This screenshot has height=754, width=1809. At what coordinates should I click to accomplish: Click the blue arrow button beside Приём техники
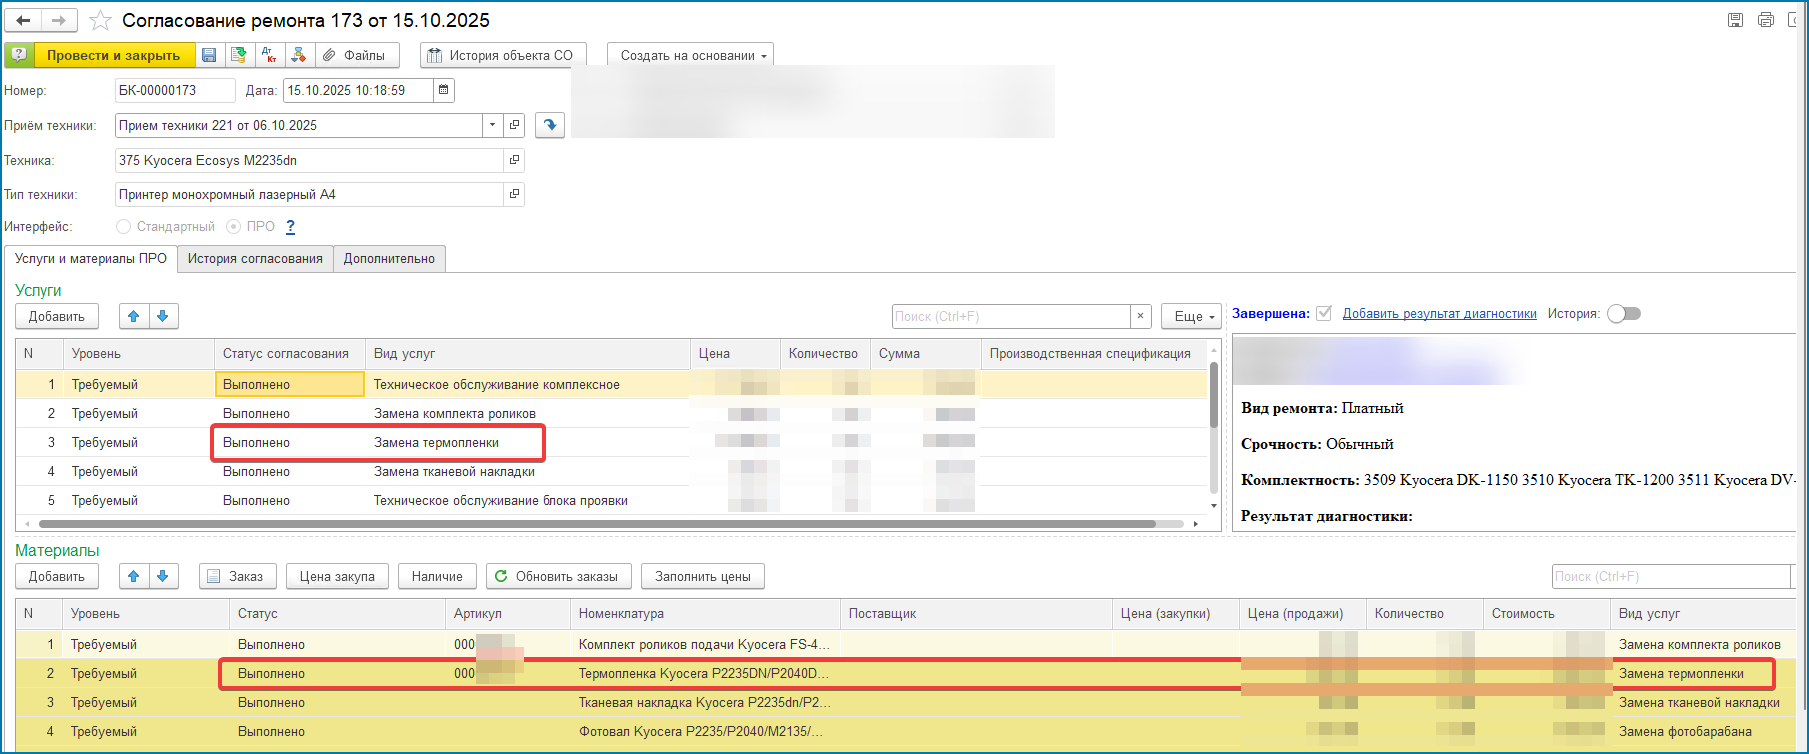point(550,125)
